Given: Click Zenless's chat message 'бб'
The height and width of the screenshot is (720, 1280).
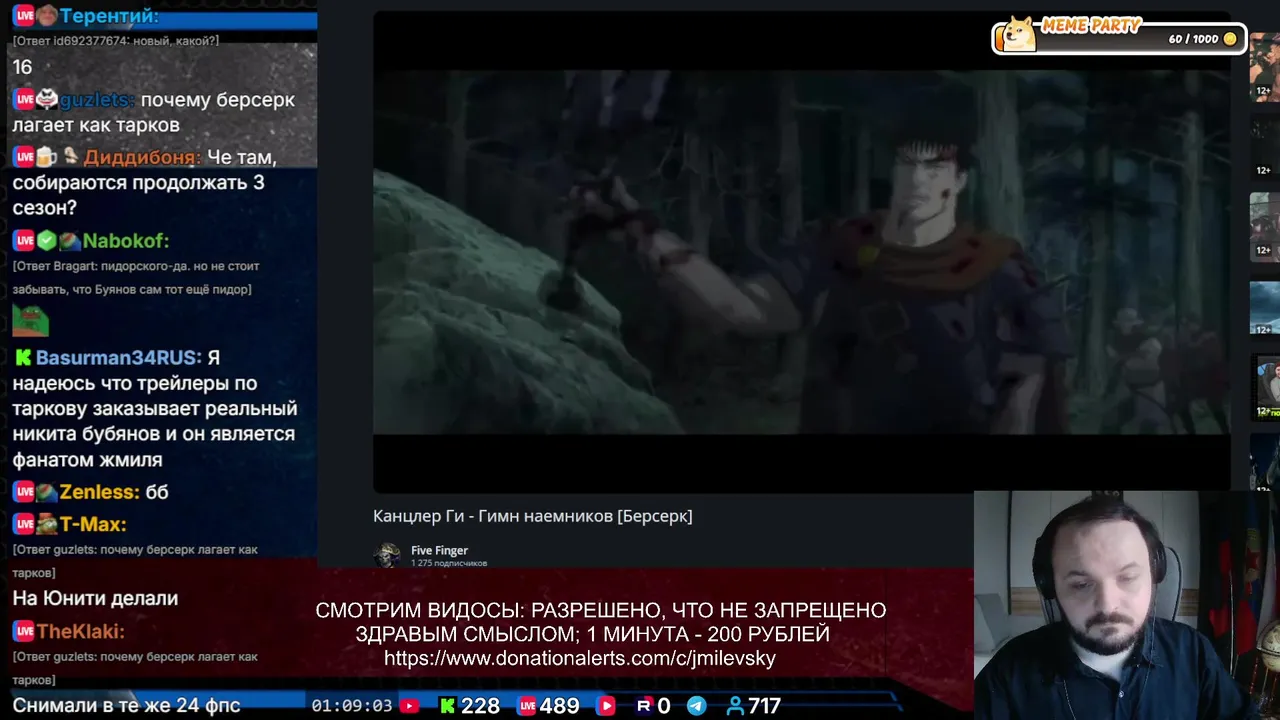Looking at the screenshot, I should pyautogui.click(x=157, y=492).
